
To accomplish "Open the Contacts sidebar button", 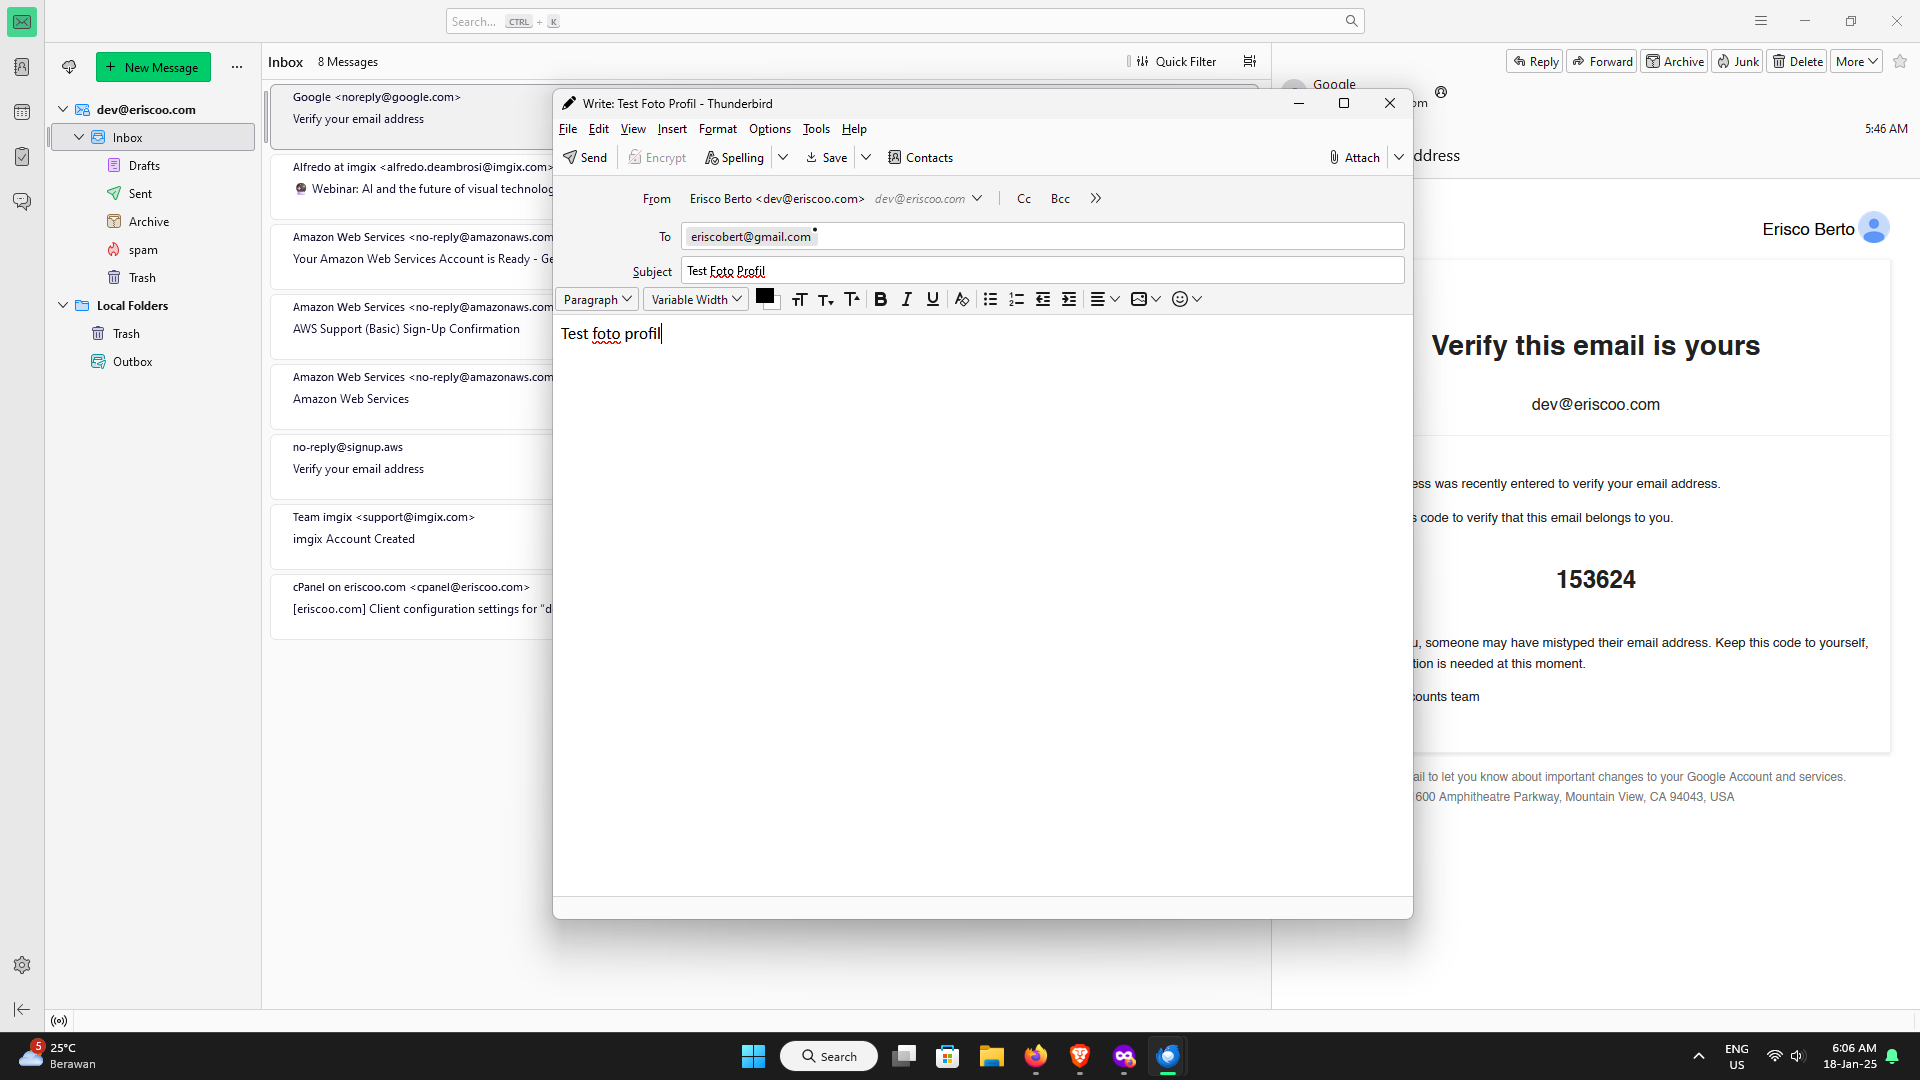I will (x=920, y=157).
